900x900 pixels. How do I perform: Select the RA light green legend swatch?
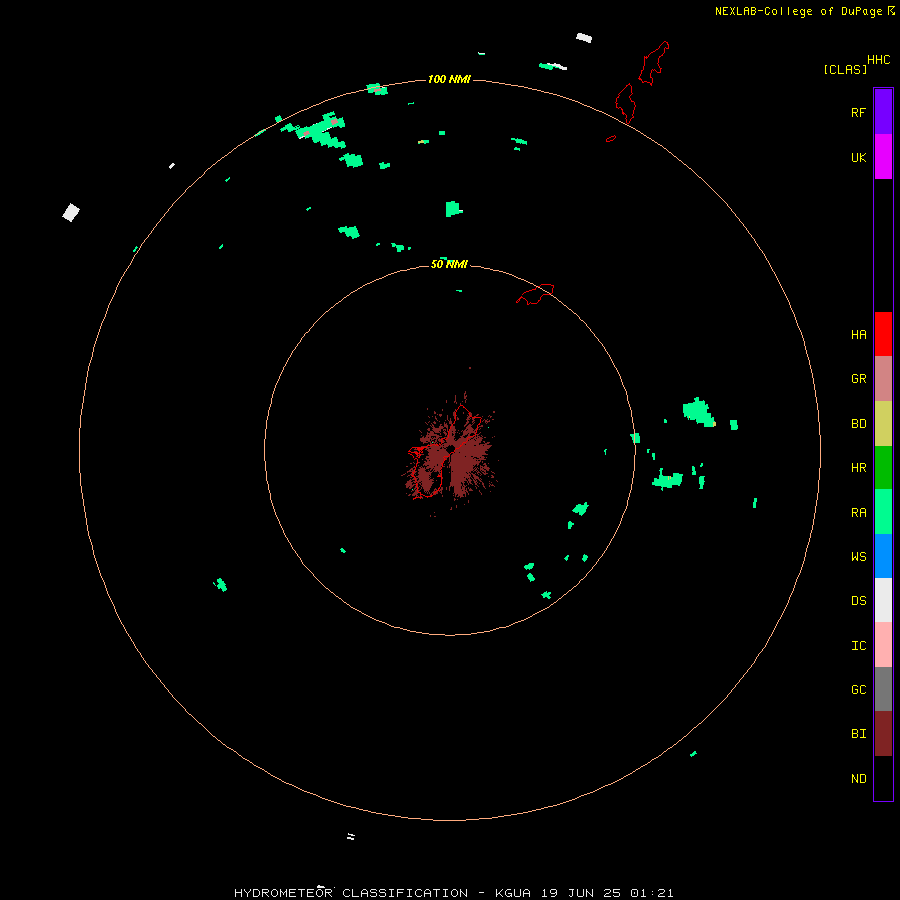[883, 512]
